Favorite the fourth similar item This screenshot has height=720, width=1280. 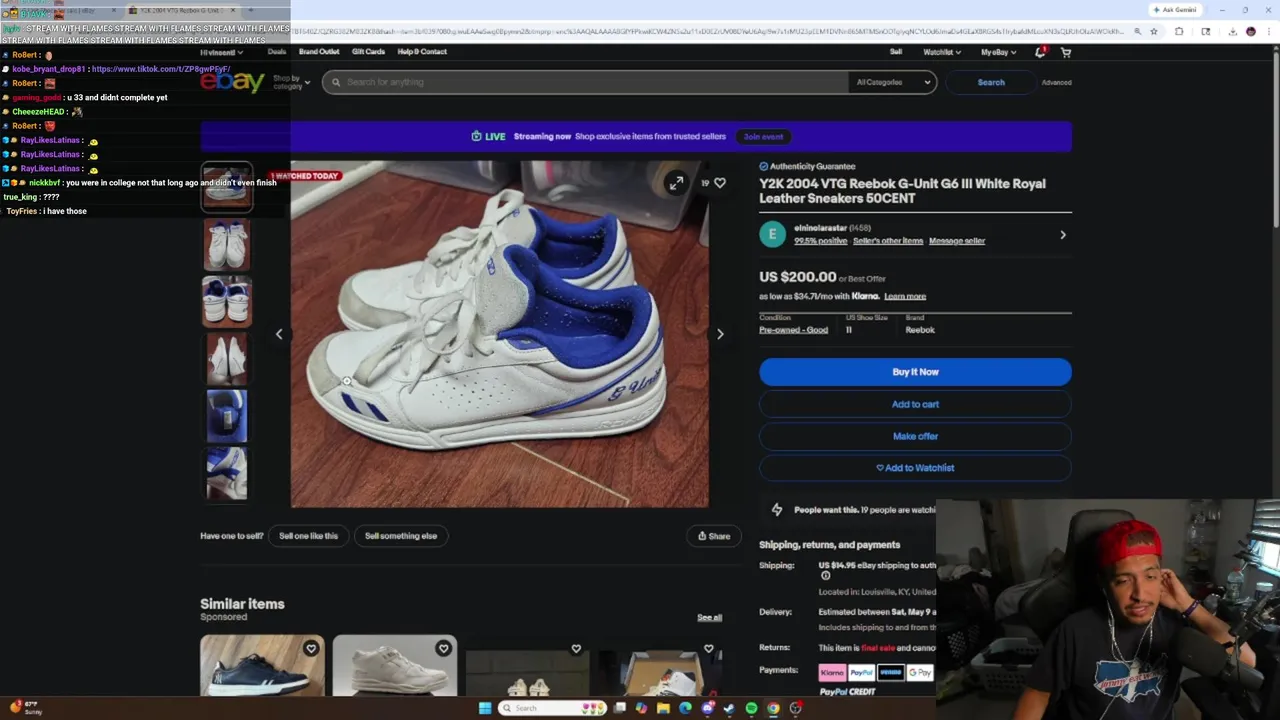tap(708, 649)
